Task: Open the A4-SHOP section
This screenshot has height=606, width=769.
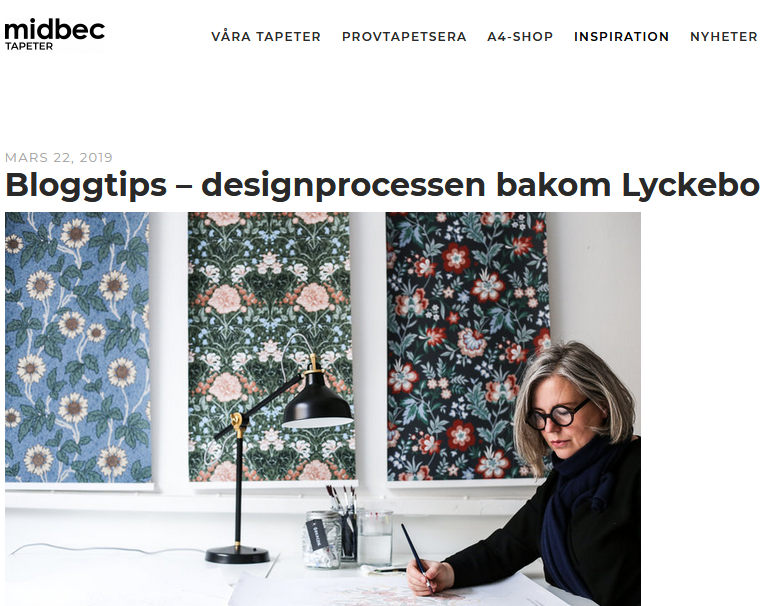Action: point(520,37)
